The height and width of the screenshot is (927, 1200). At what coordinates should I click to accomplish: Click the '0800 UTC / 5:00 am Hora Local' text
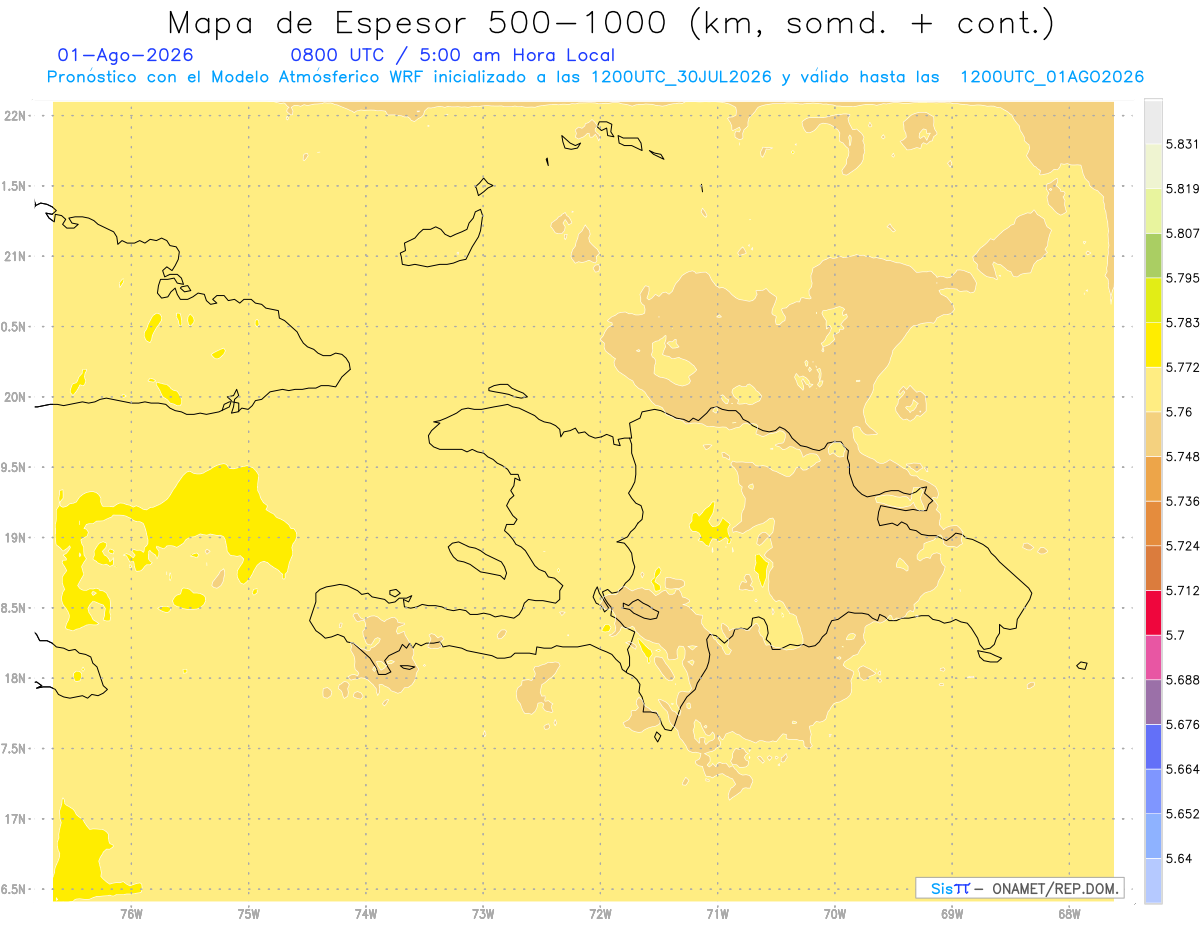453,56
